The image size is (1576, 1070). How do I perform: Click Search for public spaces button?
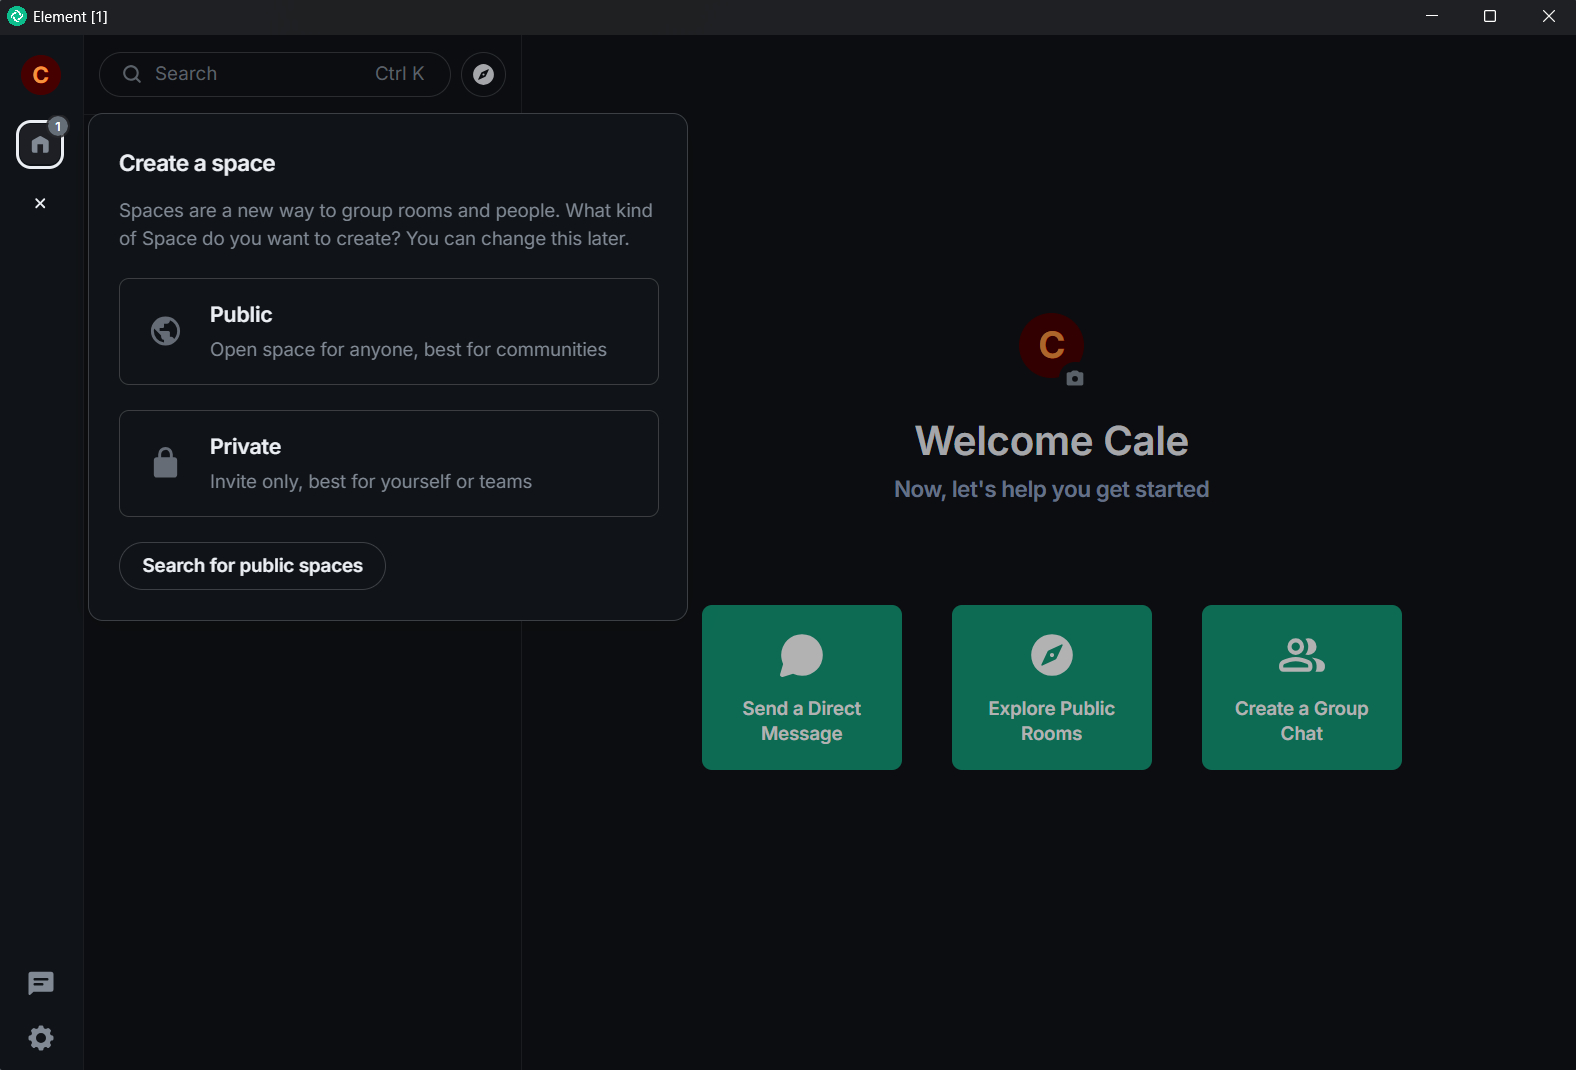(252, 566)
